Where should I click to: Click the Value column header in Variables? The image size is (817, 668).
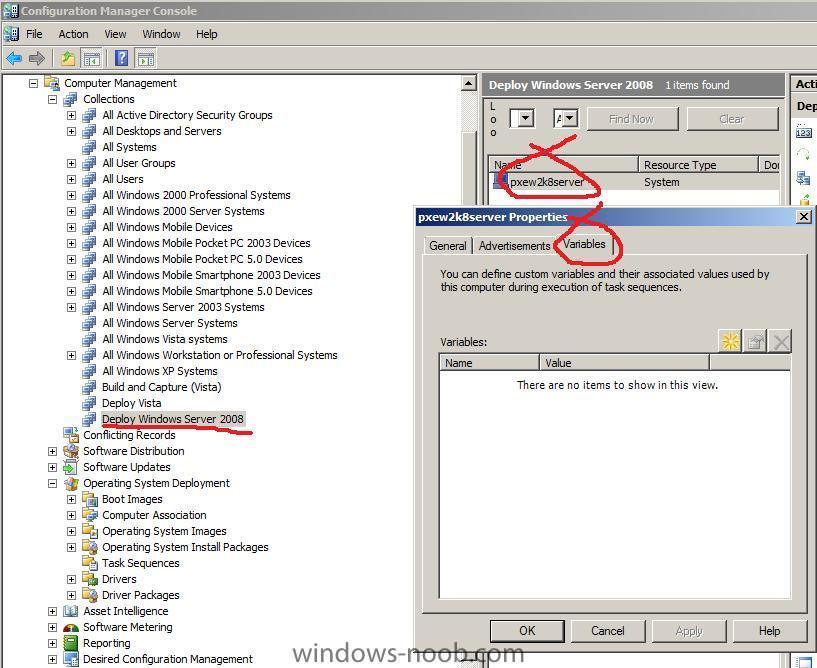(x=624, y=363)
